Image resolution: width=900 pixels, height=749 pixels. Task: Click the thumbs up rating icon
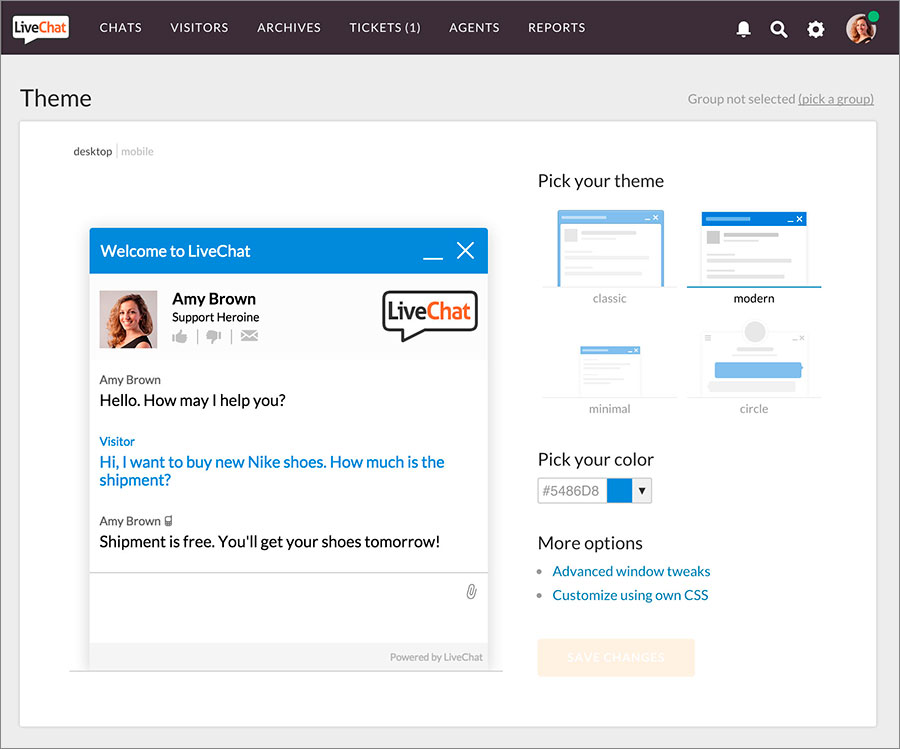tap(180, 336)
